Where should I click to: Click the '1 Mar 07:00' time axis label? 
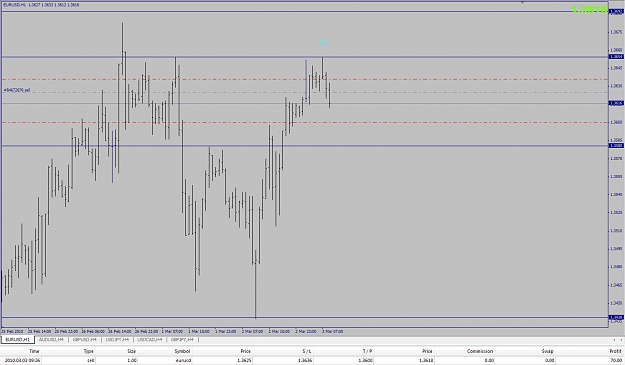click(173, 331)
